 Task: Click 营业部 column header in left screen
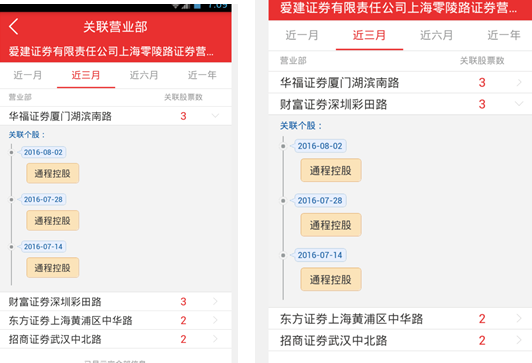[20, 97]
